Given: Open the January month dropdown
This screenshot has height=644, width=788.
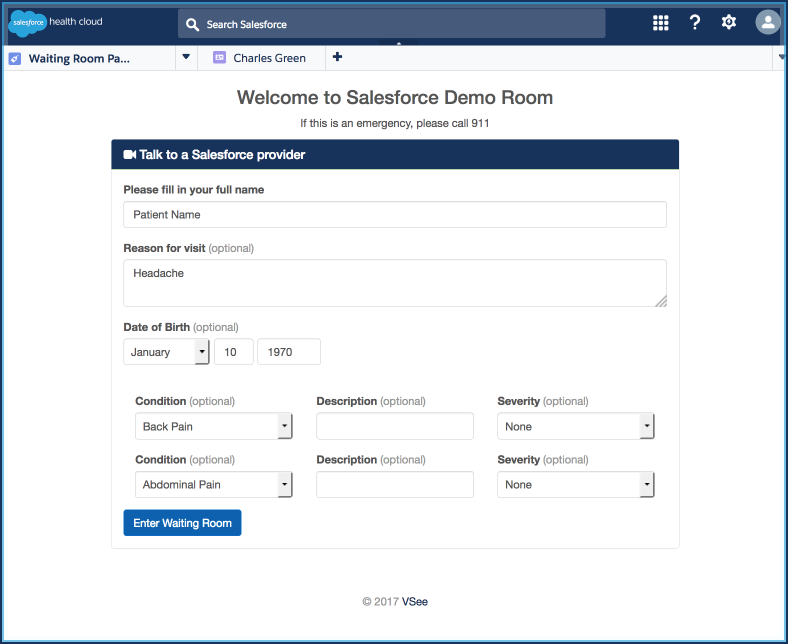Looking at the screenshot, I should point(166,352).
